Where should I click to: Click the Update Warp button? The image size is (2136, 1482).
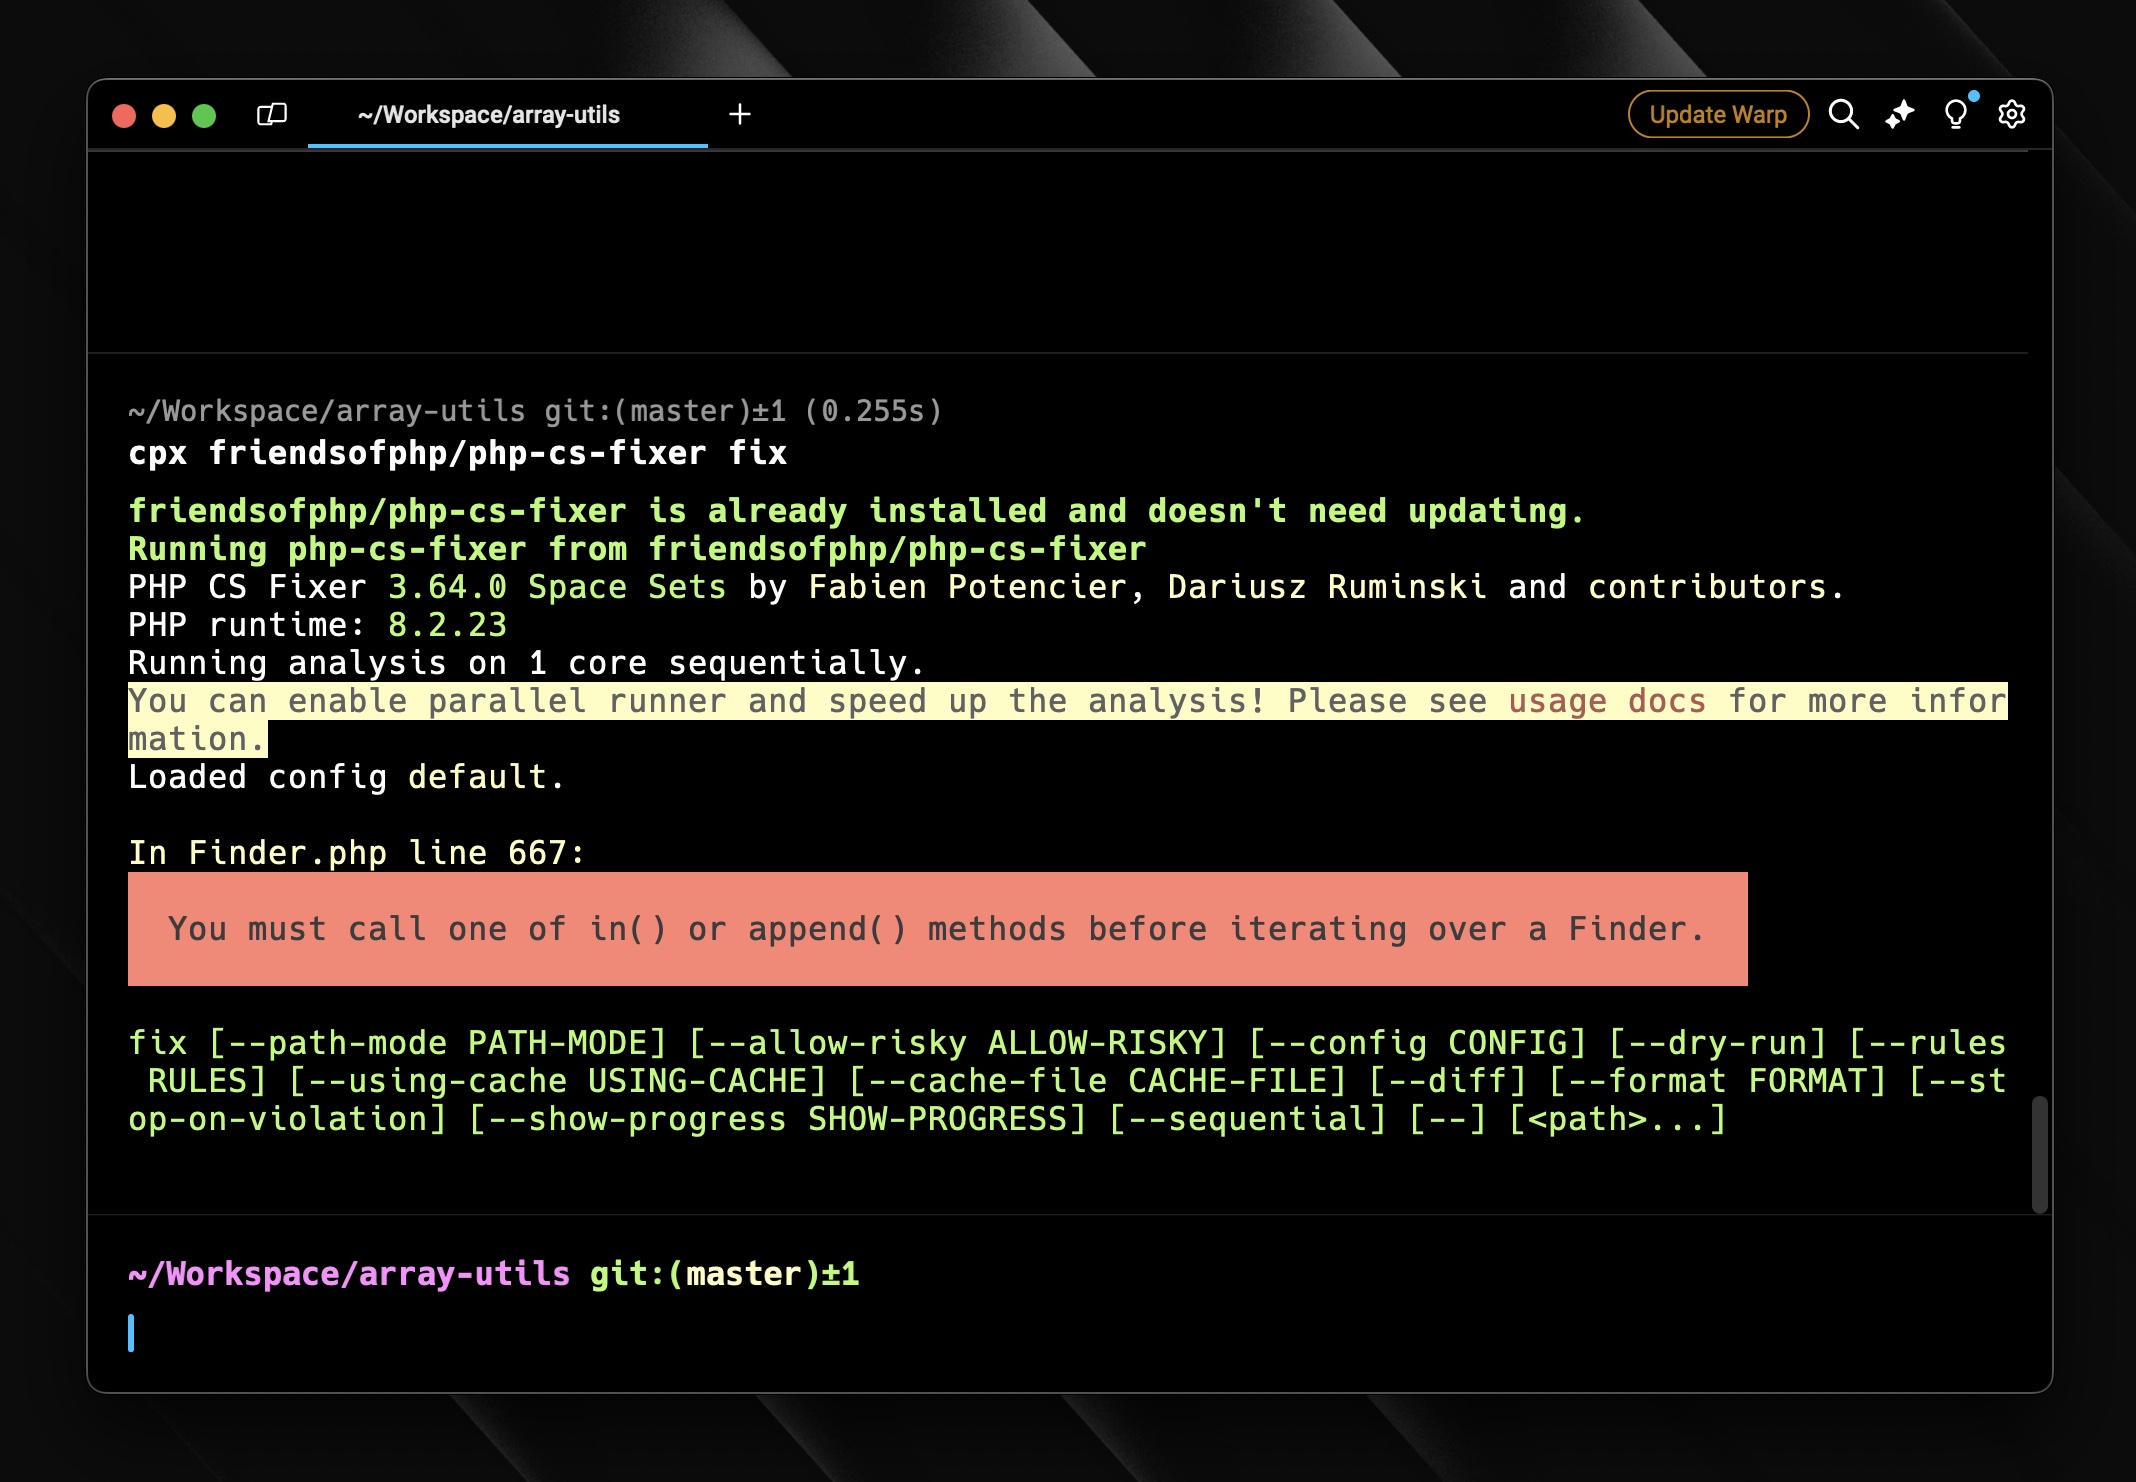(x=1718, y=115)
